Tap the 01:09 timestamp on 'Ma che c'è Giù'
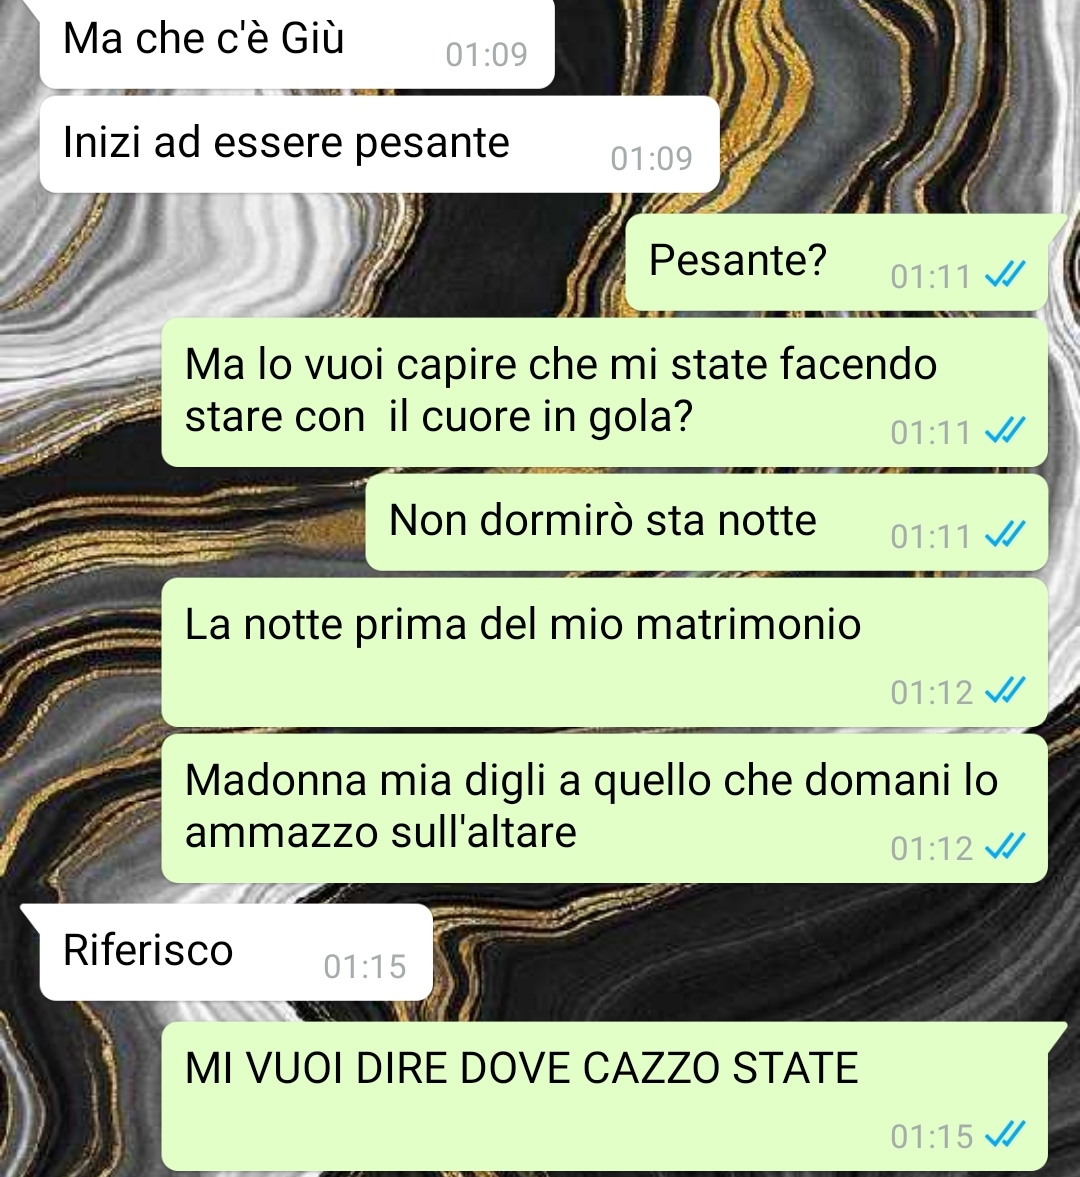The height and width of the screenshot is (1177, 1080). (486, 54)
